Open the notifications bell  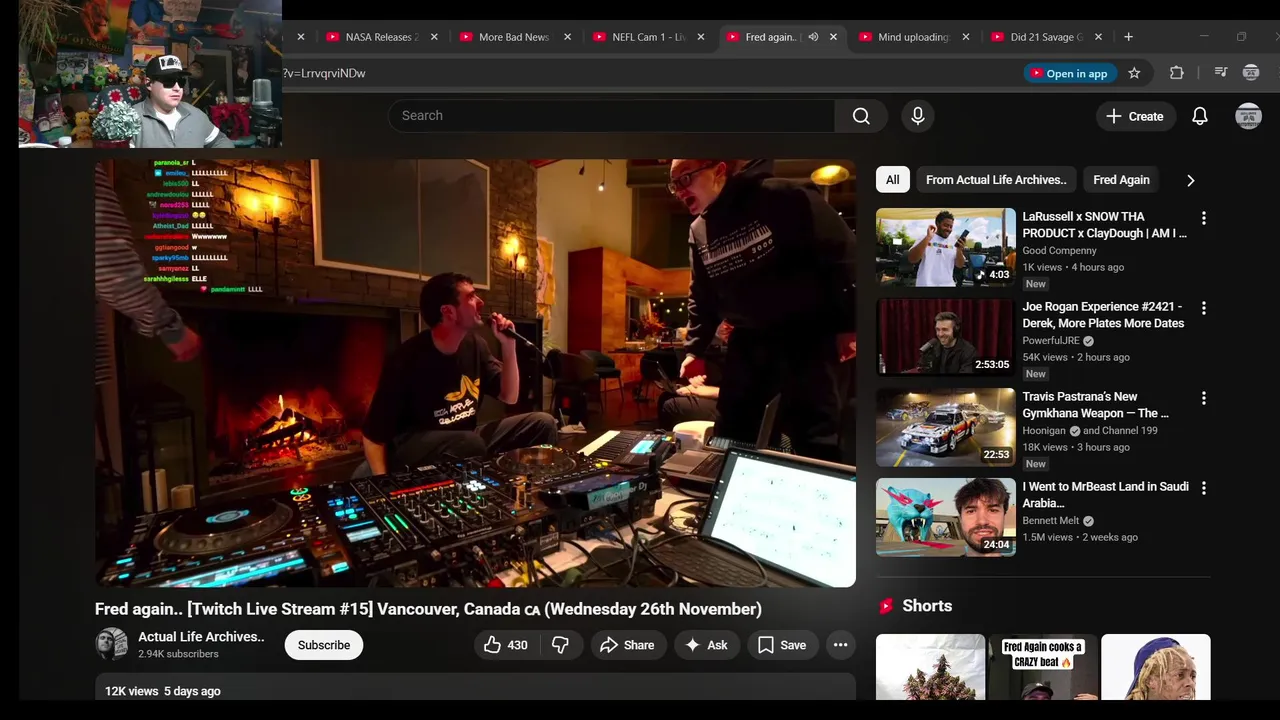coord(1200,116)
